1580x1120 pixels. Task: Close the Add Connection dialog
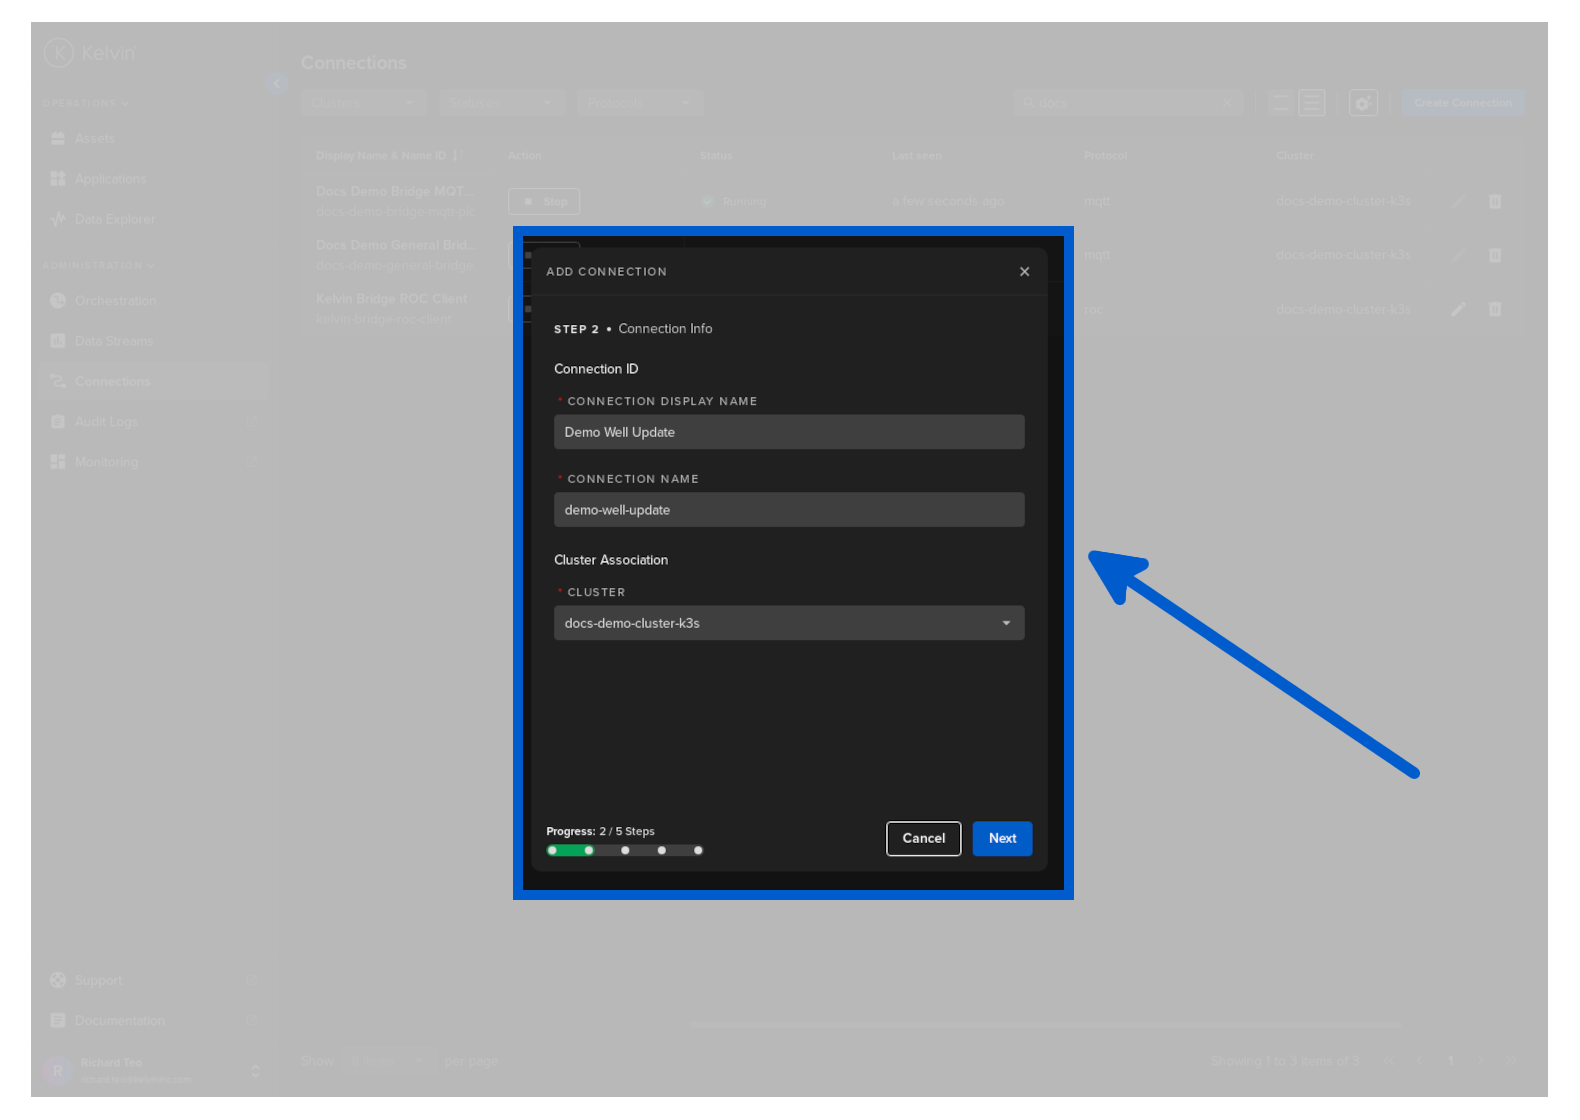(x=1024, y=272)
